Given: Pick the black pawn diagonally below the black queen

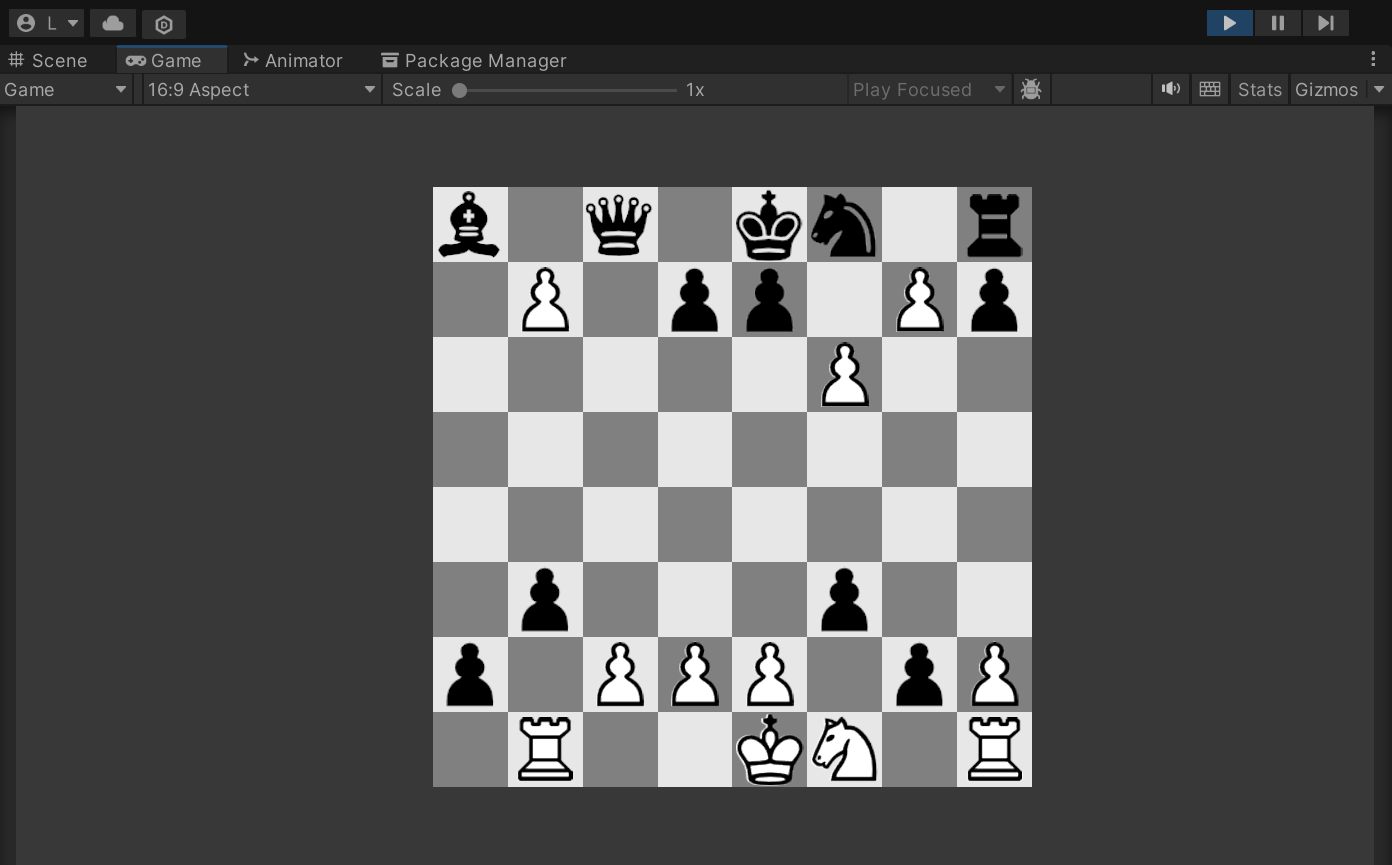Looking at the screenshot, I should click(694, 300).
